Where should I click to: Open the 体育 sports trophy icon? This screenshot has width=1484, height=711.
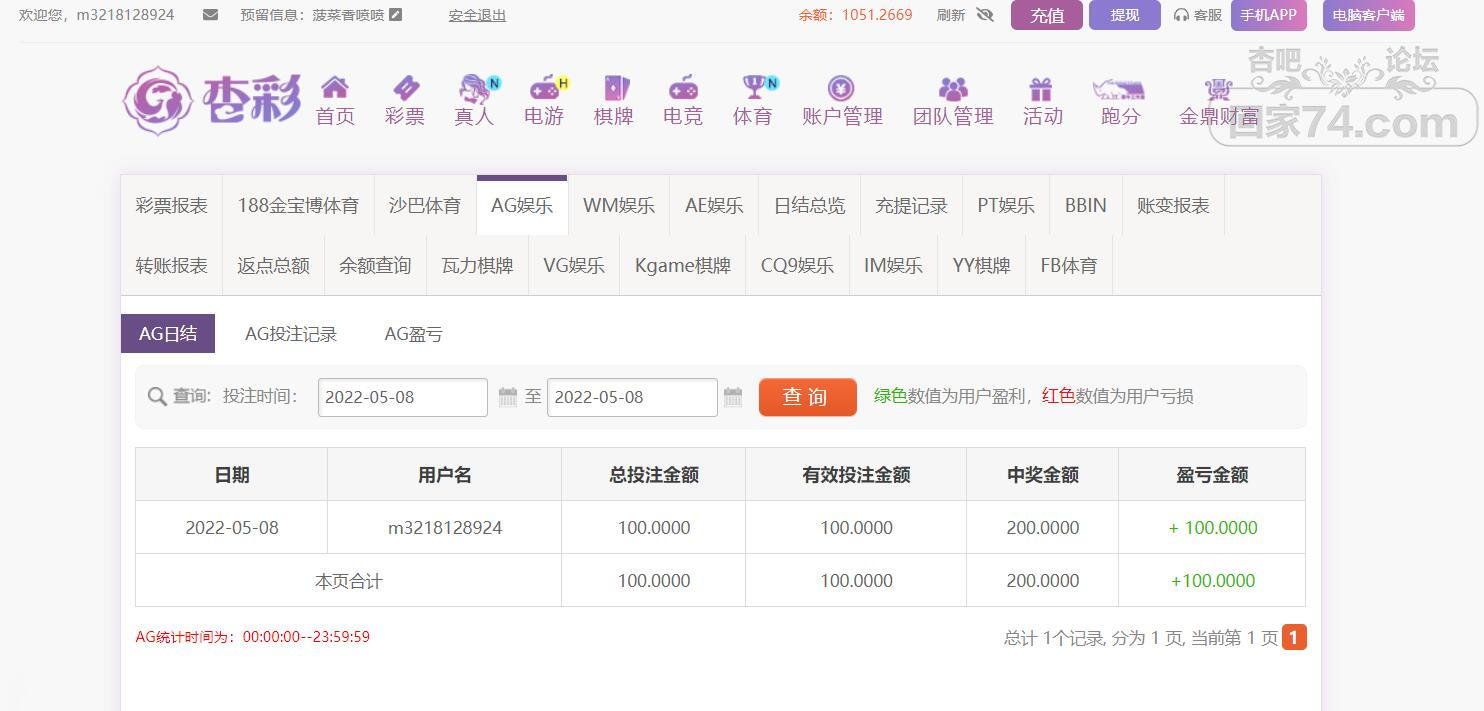click(x=756, y=87)
